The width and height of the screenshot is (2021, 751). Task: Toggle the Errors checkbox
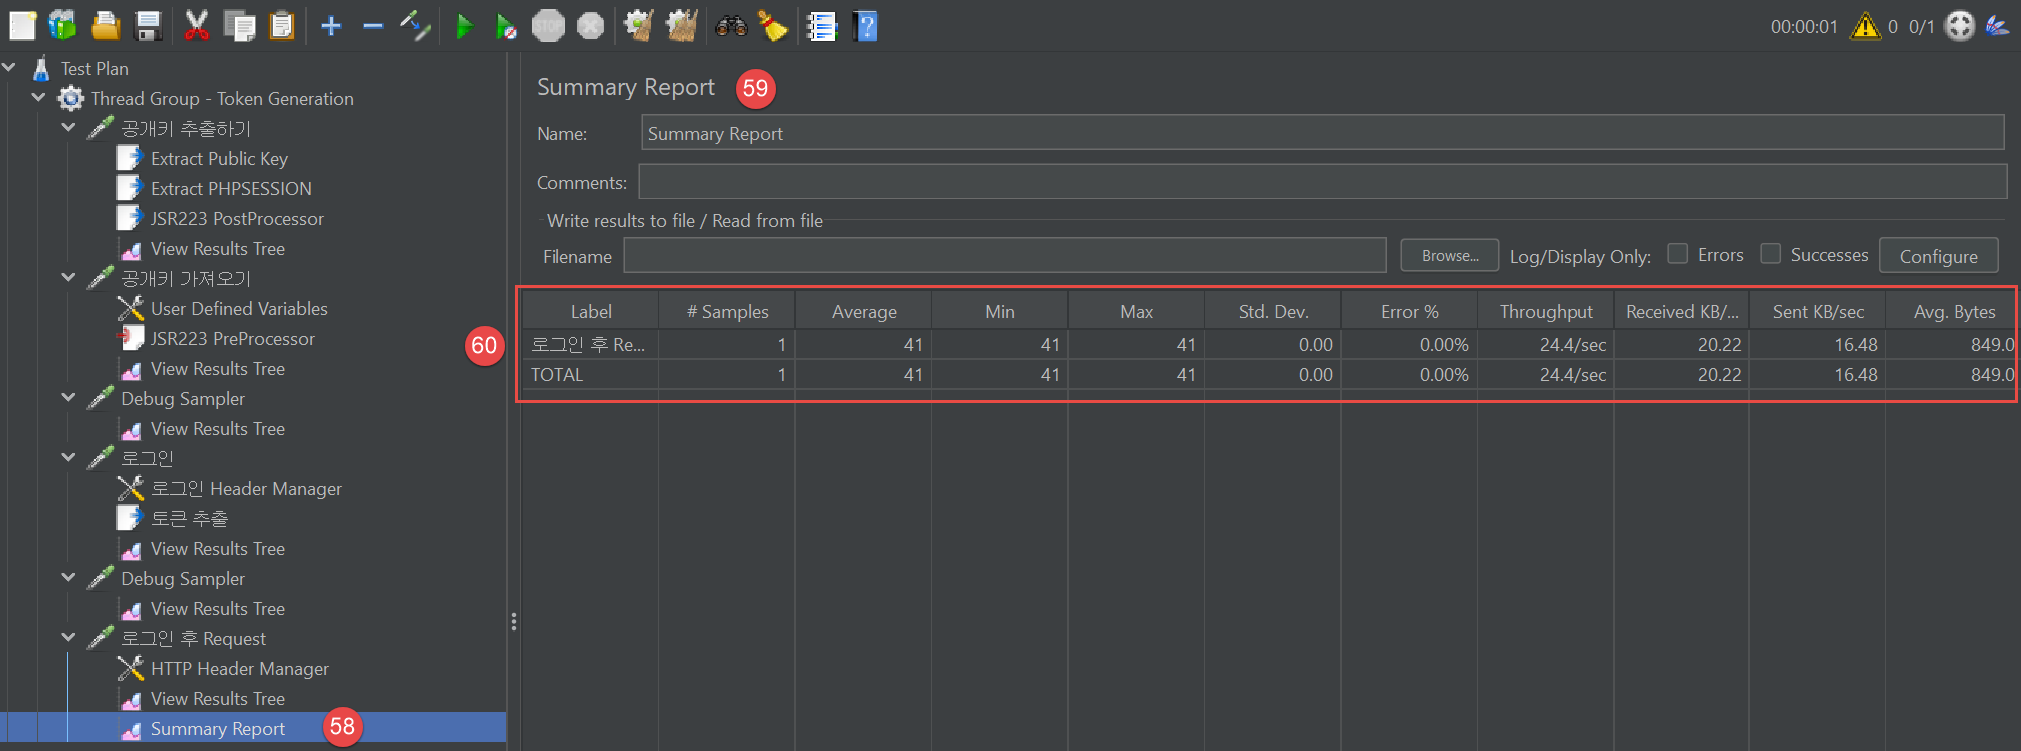click(x=1678, y=254)
